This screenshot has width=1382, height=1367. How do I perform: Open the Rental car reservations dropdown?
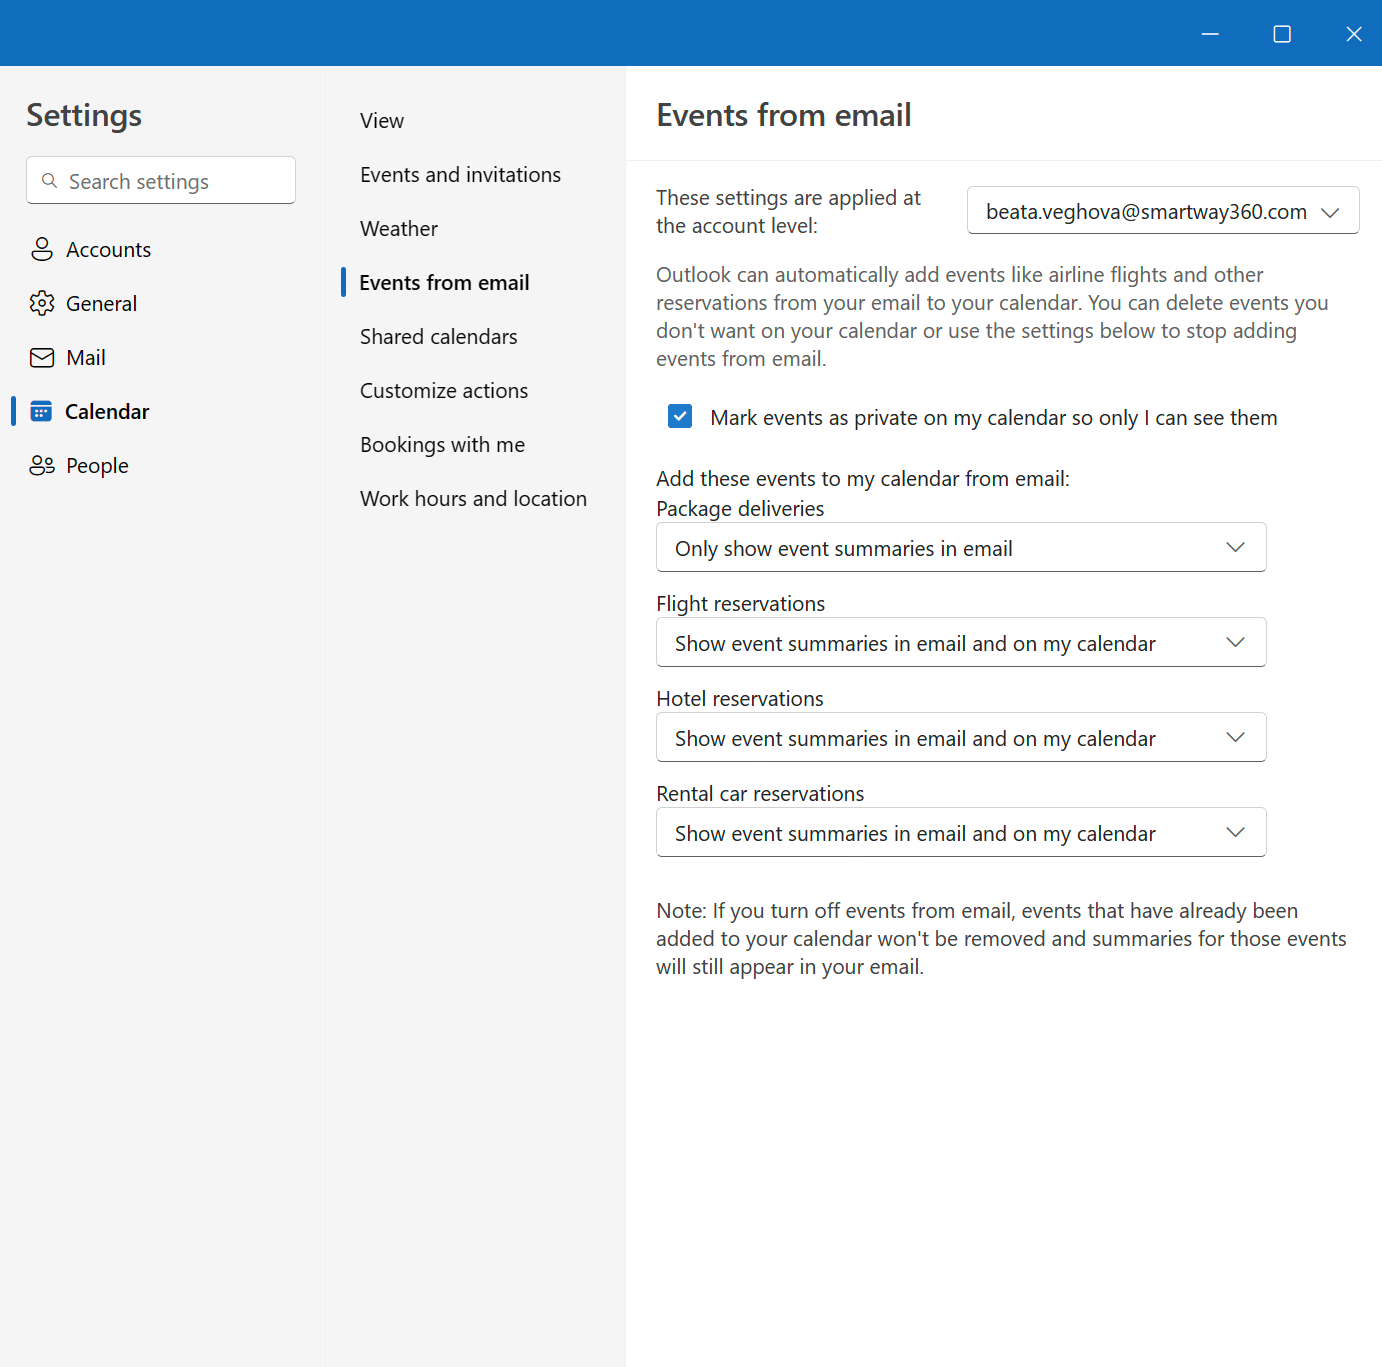961,833
